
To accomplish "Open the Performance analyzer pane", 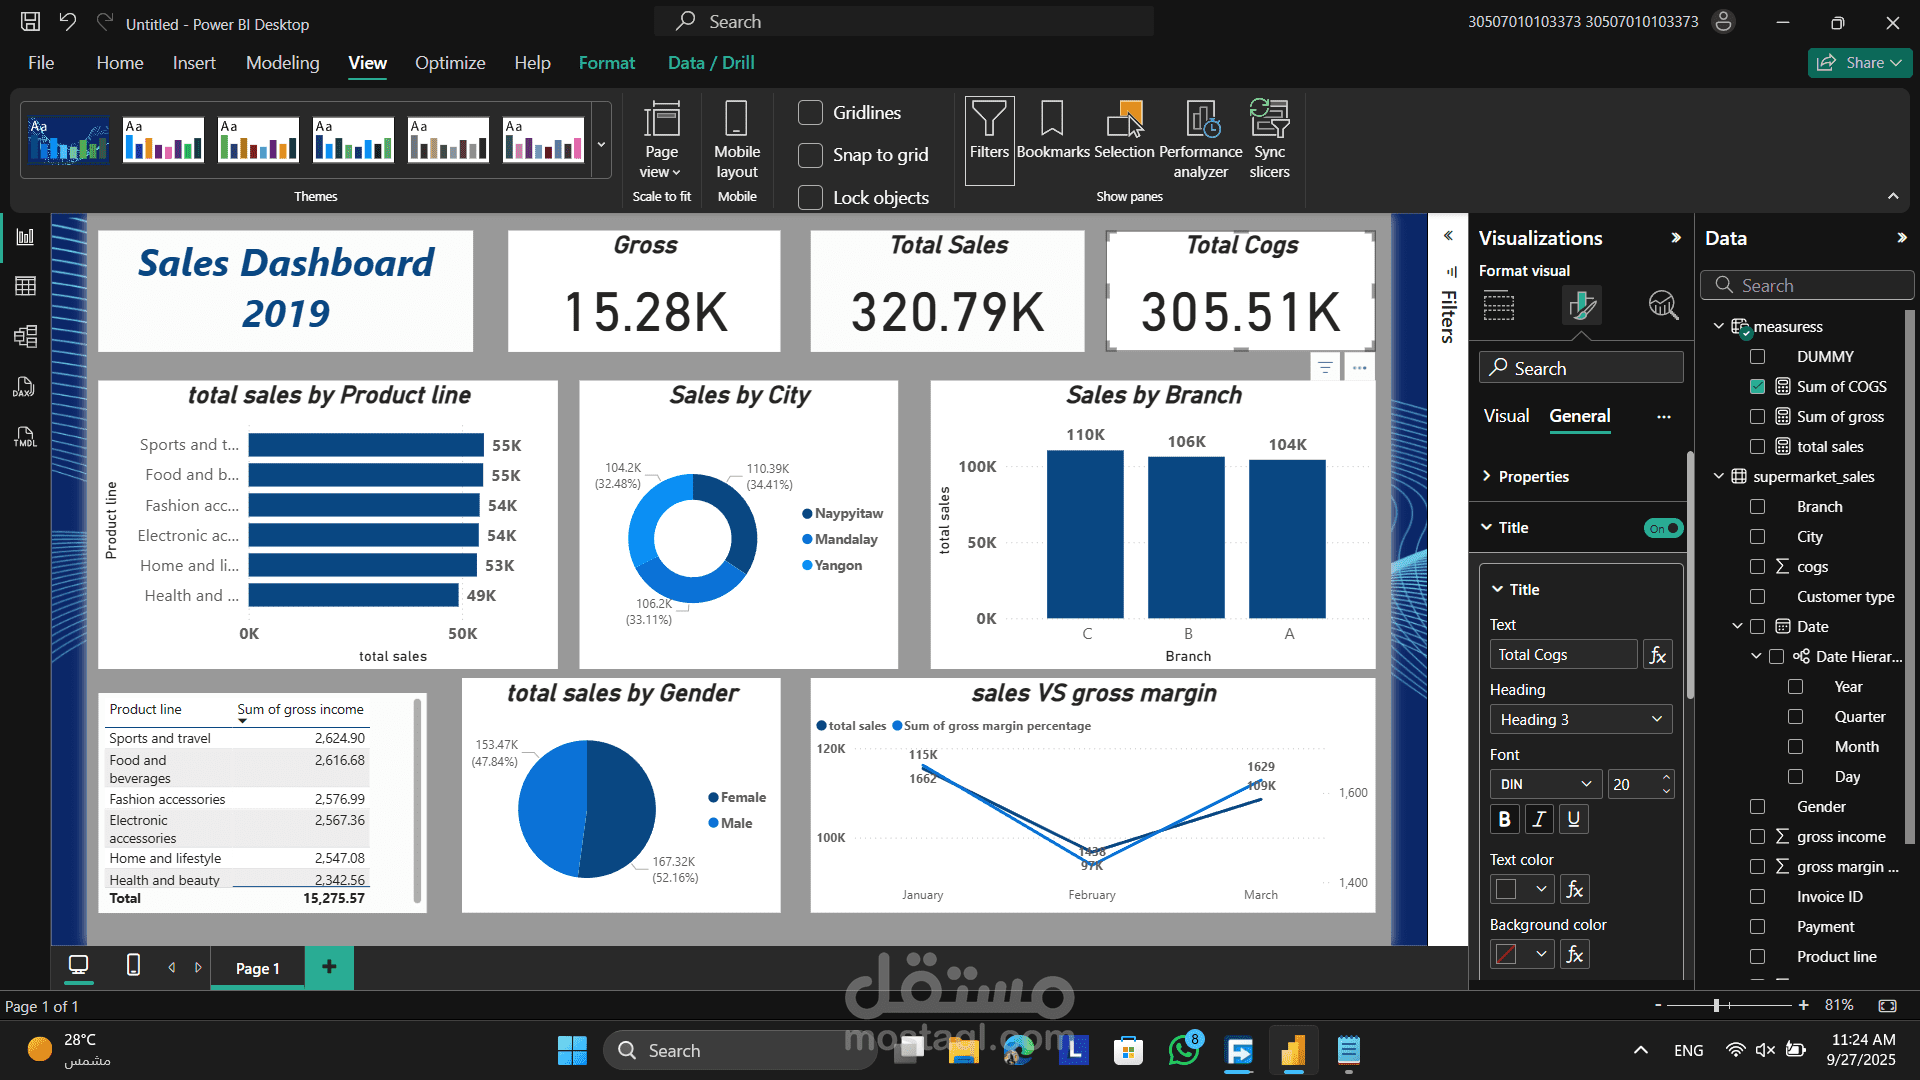I will 1200,138.
